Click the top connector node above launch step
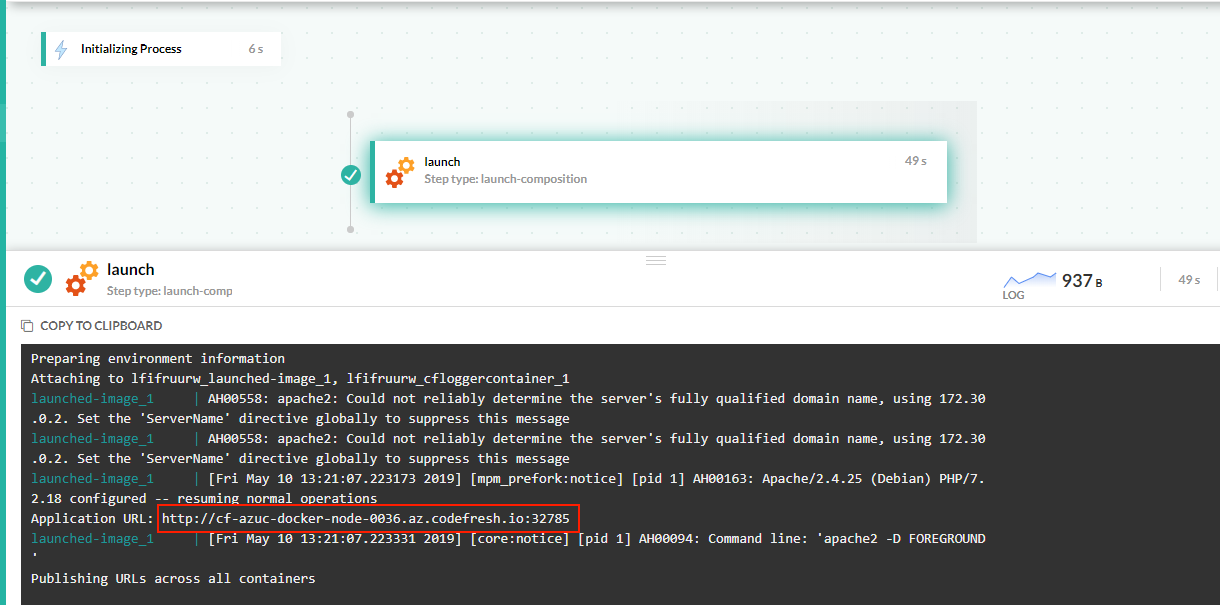Screen dimensions: 1220x605 [x=350, y=113]
